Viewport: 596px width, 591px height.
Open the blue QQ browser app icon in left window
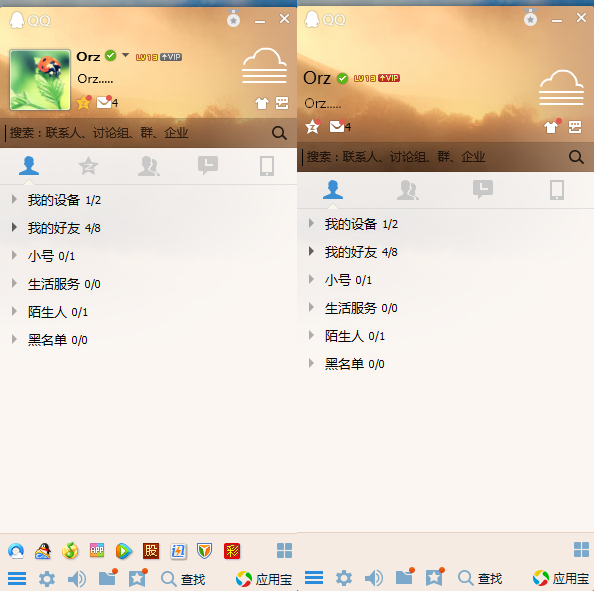pyautogui.click(x=16, y=551)
